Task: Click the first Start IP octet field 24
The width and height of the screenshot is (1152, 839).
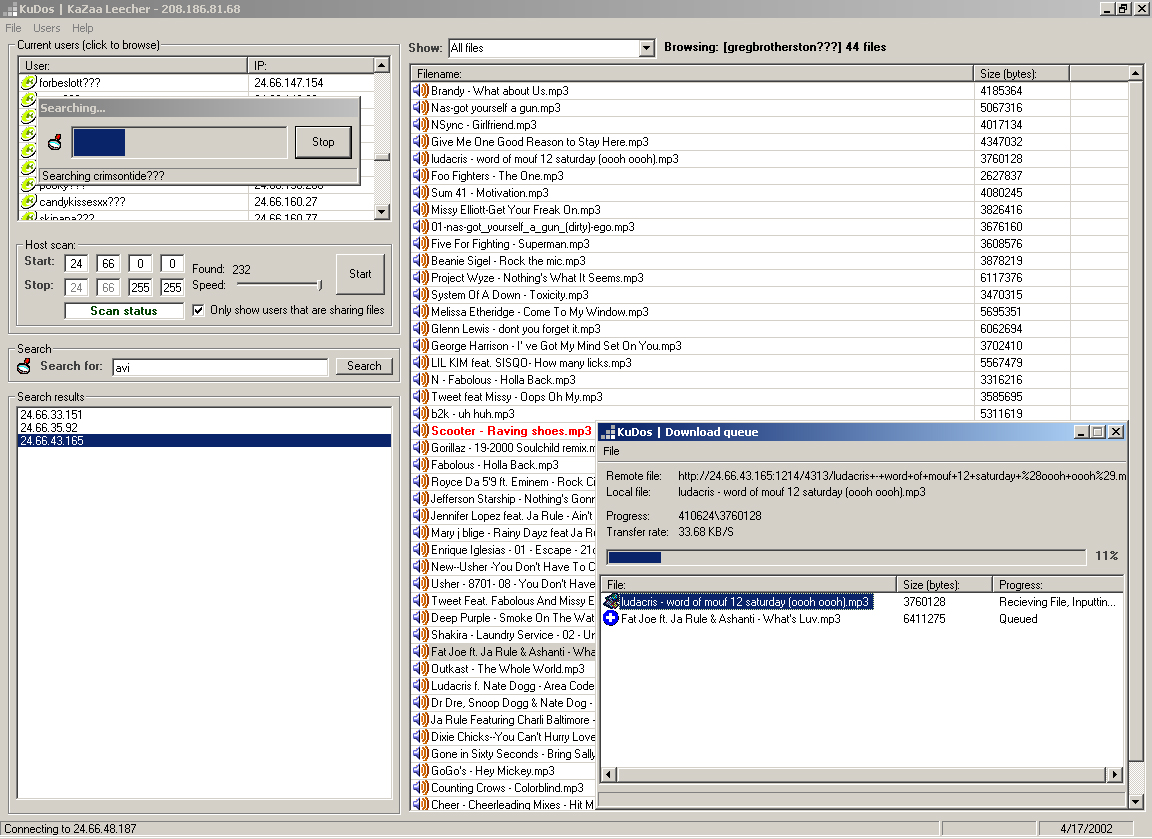Action: tap(76, 263)
